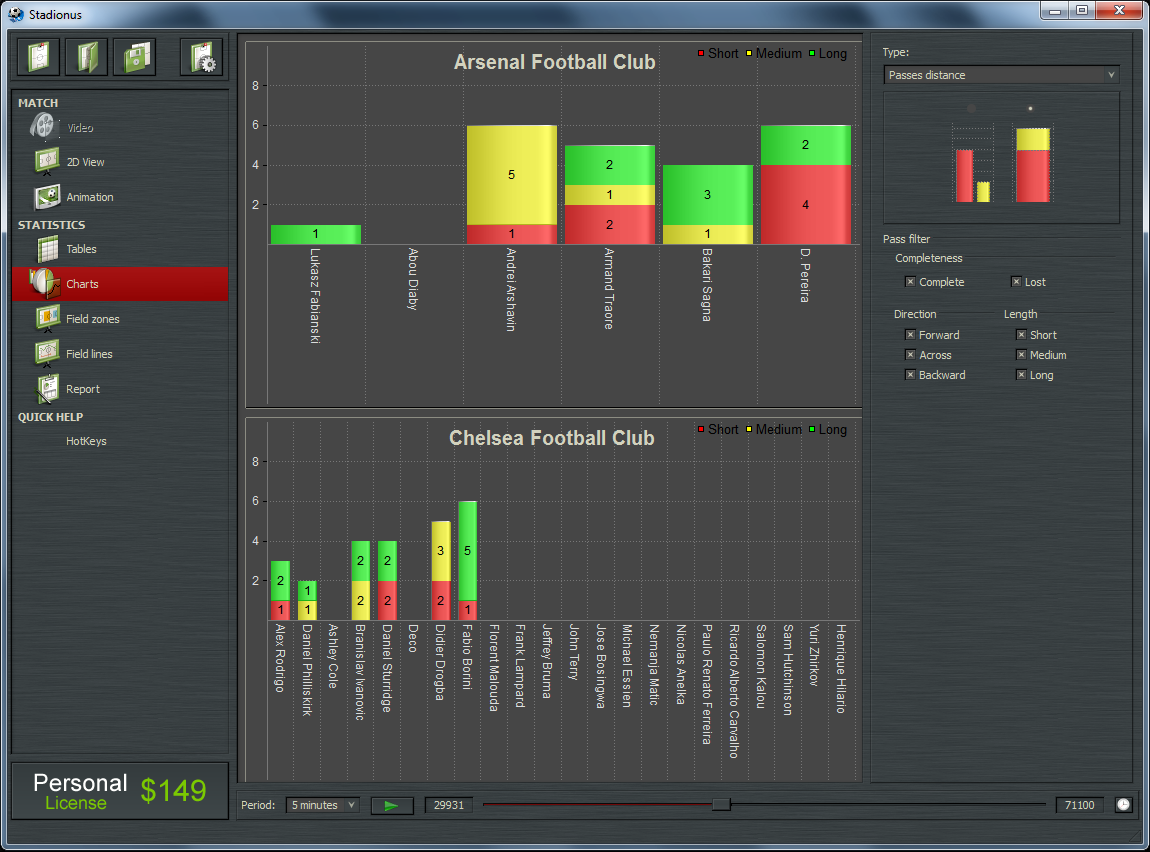Viewport: 1150px width, 852px height.
Task: Click the Armand Traore axis label
Action: (x=609, y=289)
